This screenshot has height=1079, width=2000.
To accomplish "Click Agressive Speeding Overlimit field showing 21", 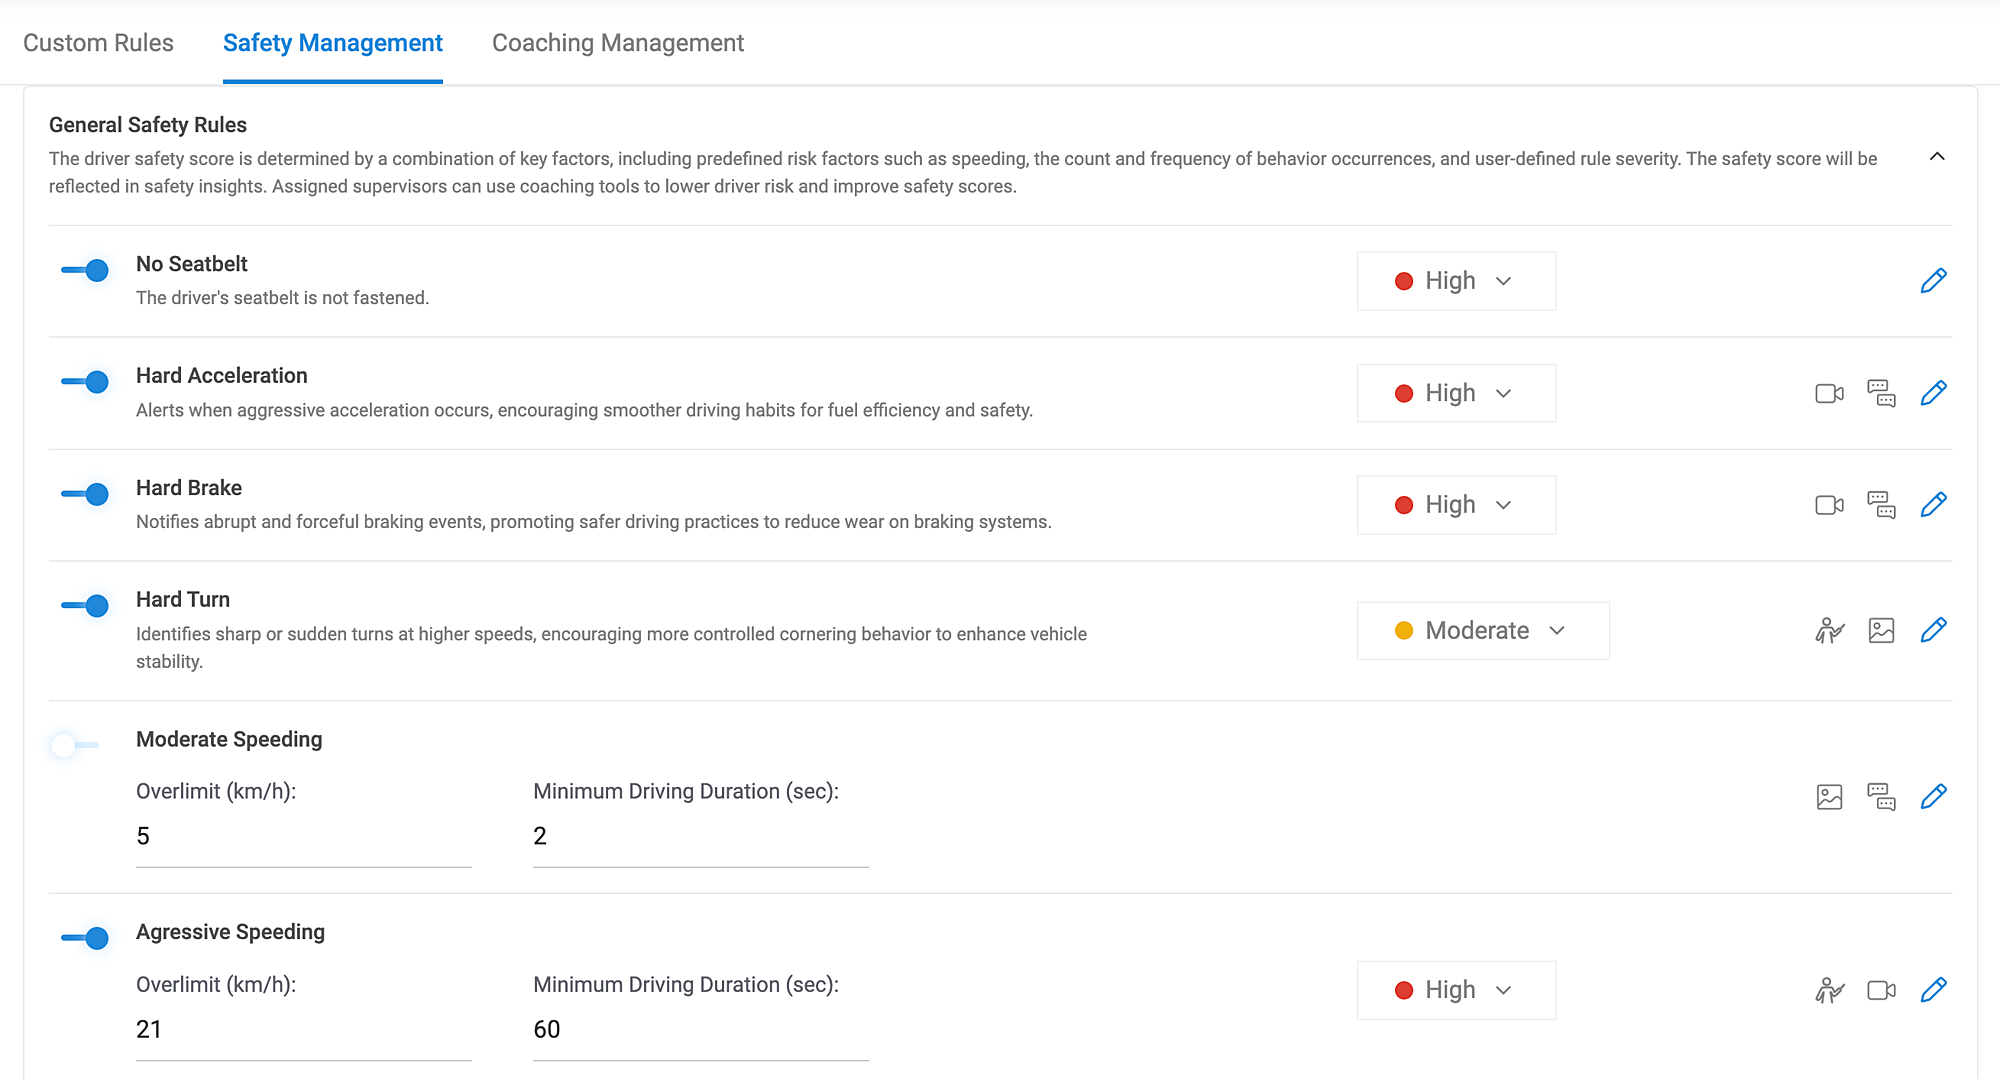I will click(x=303, y=1030).
